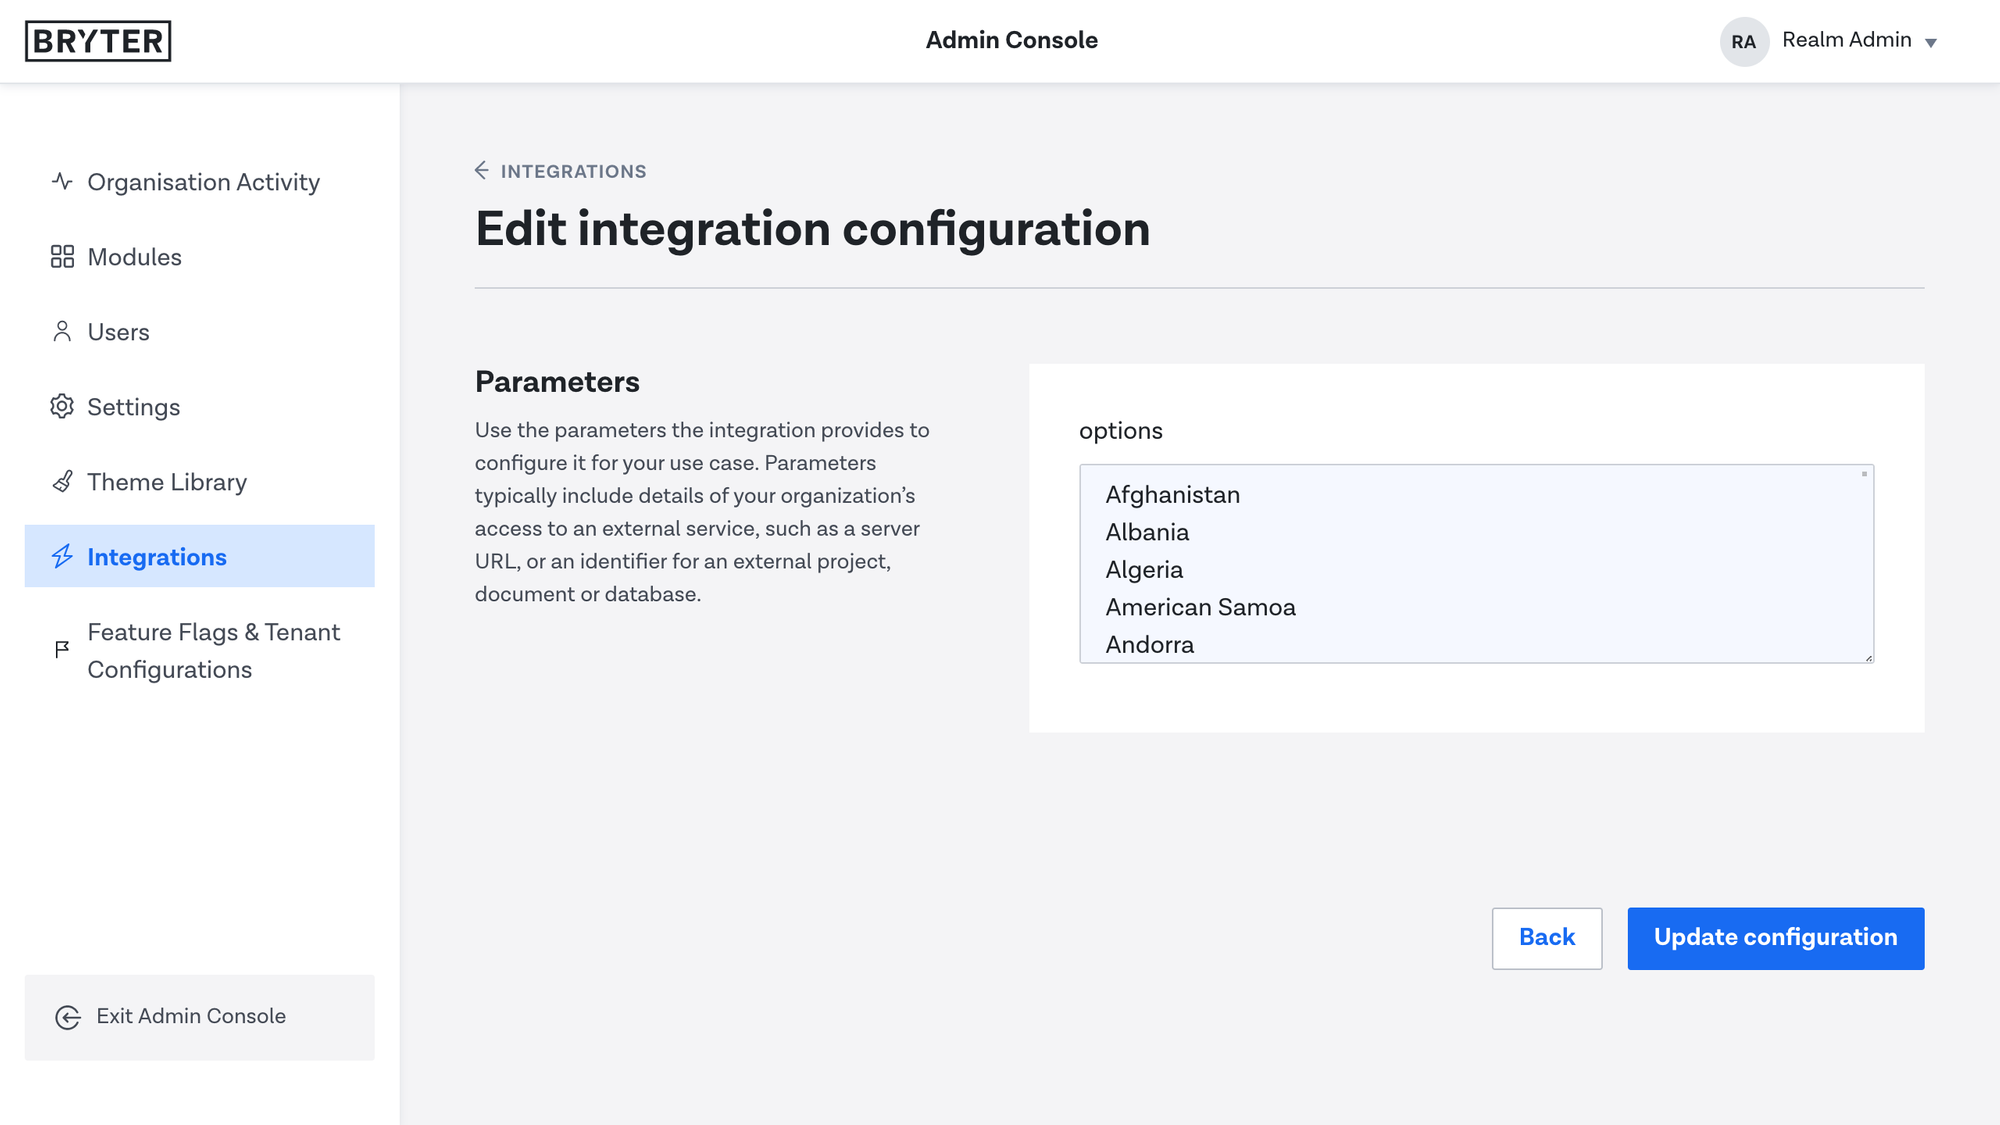Click the Settings gear icon
Screen dimensions: 2000x1125
62,407
